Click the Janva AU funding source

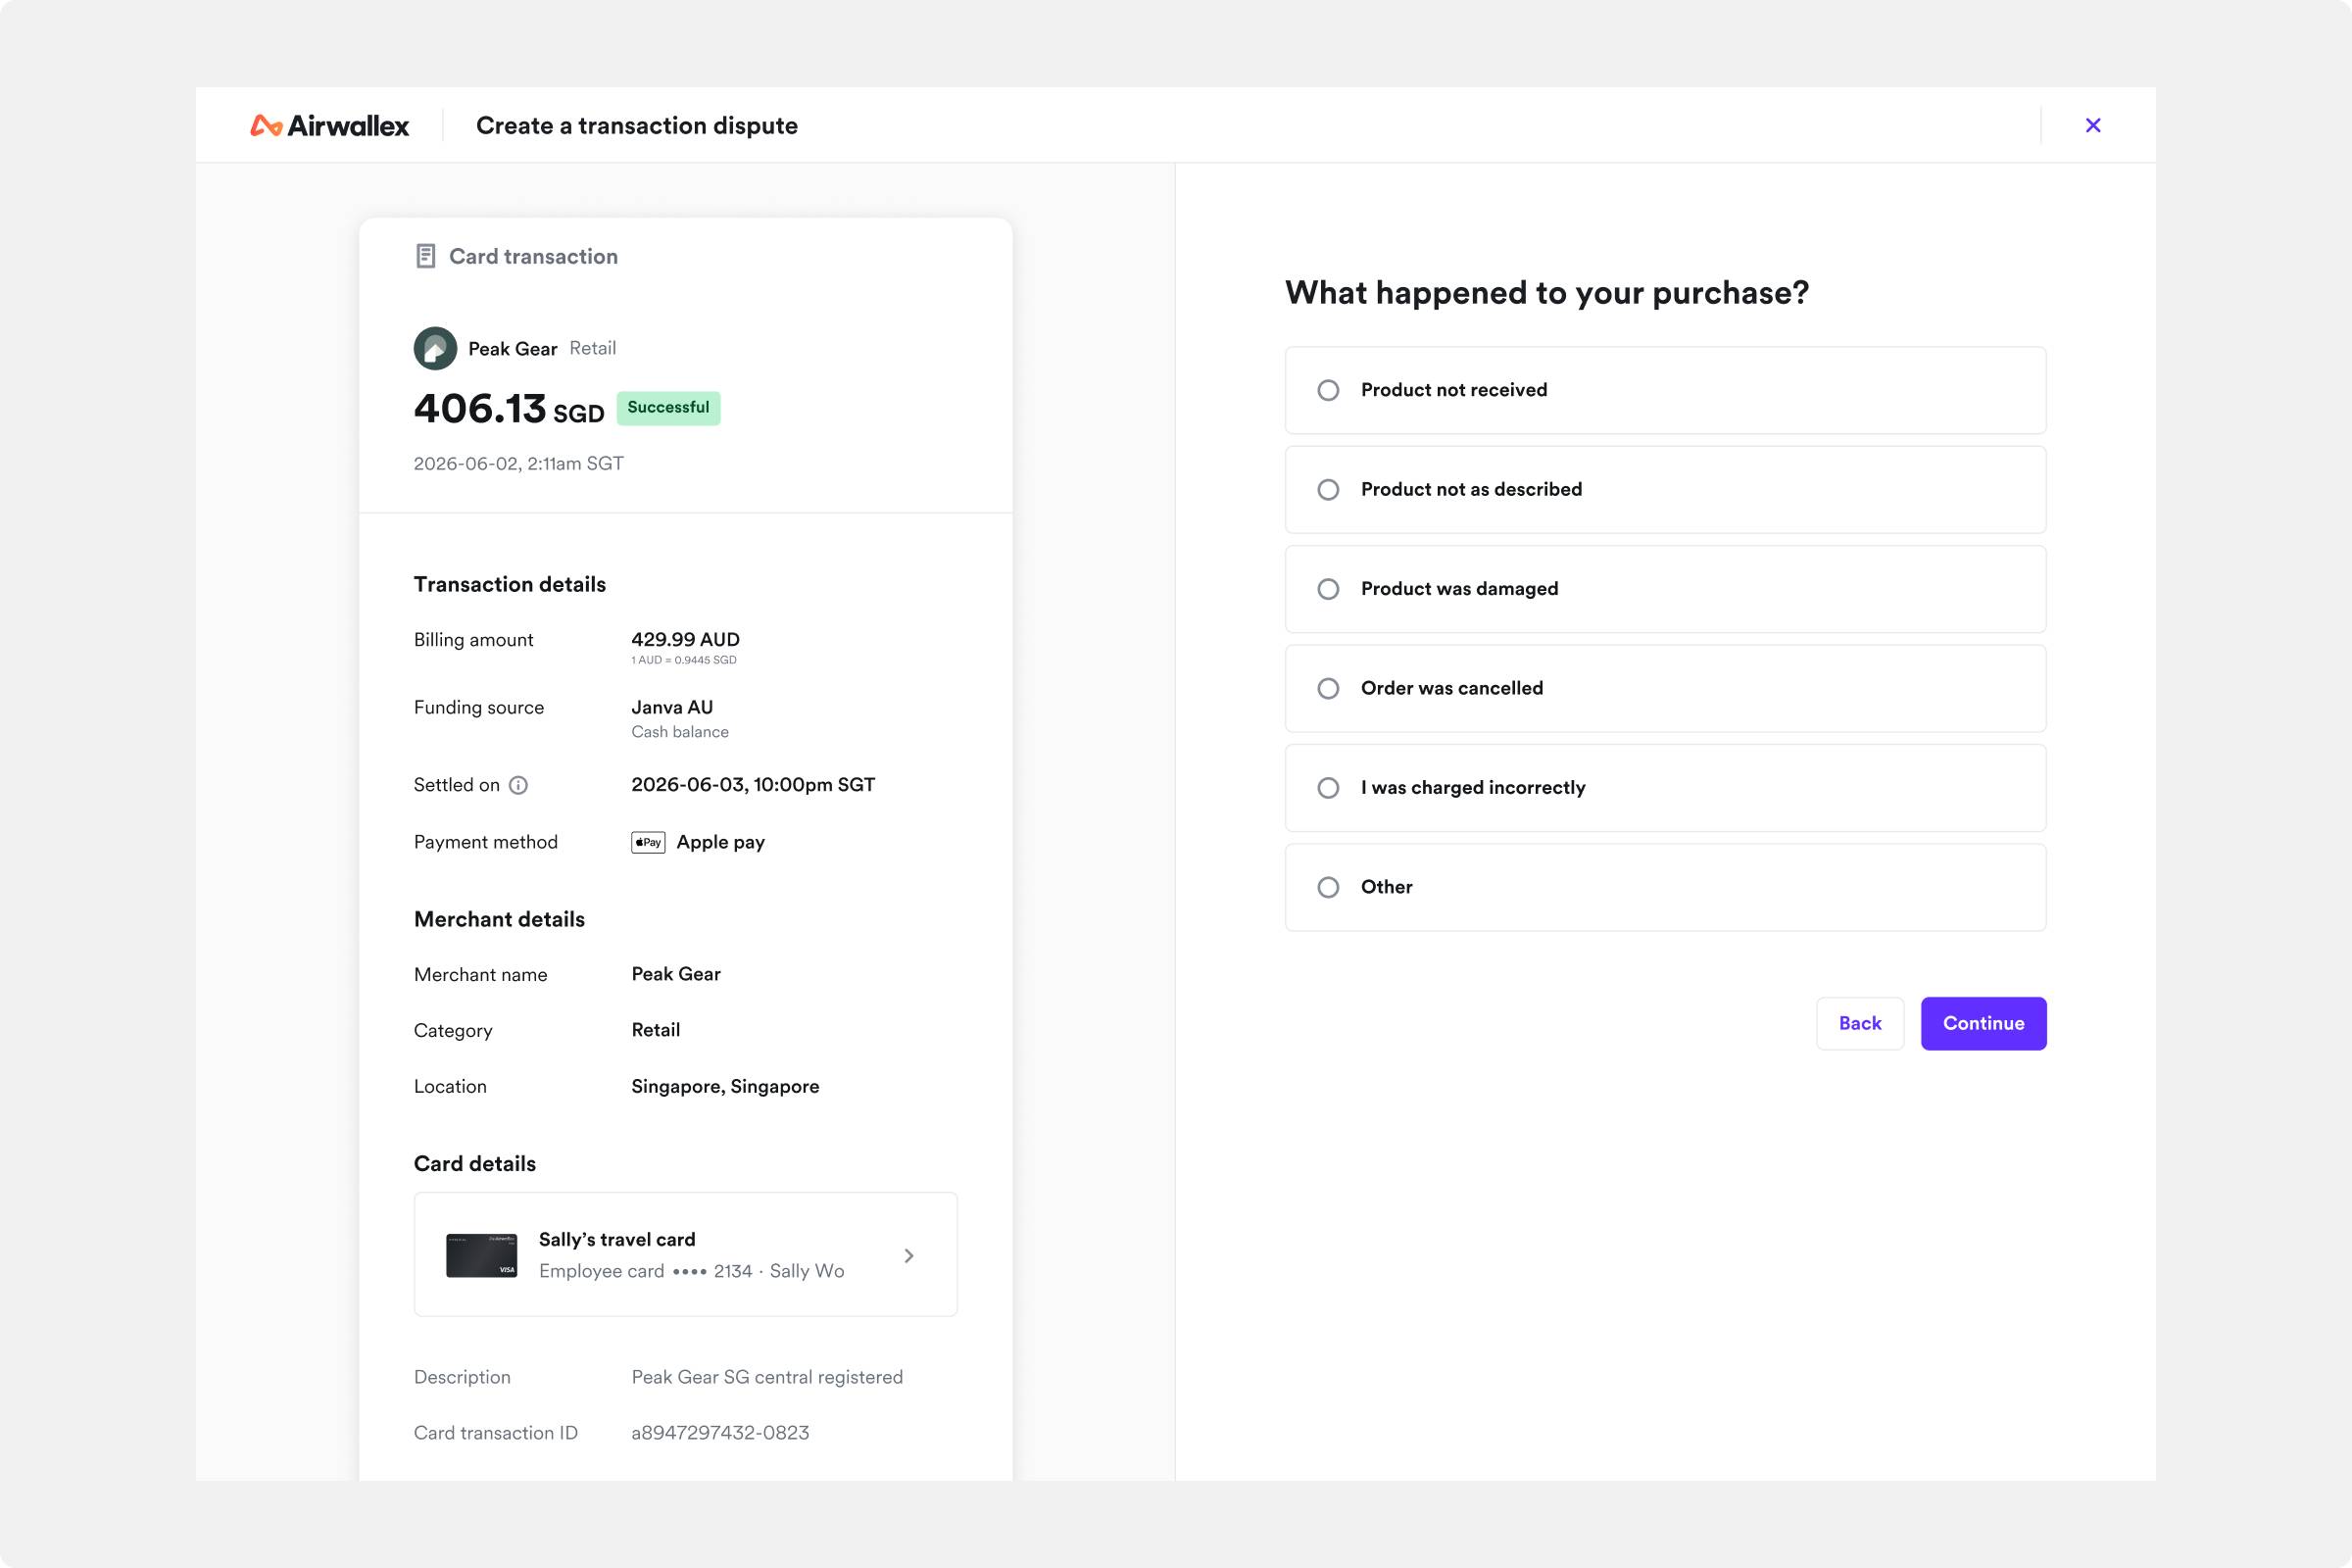(x=672, y=707)
